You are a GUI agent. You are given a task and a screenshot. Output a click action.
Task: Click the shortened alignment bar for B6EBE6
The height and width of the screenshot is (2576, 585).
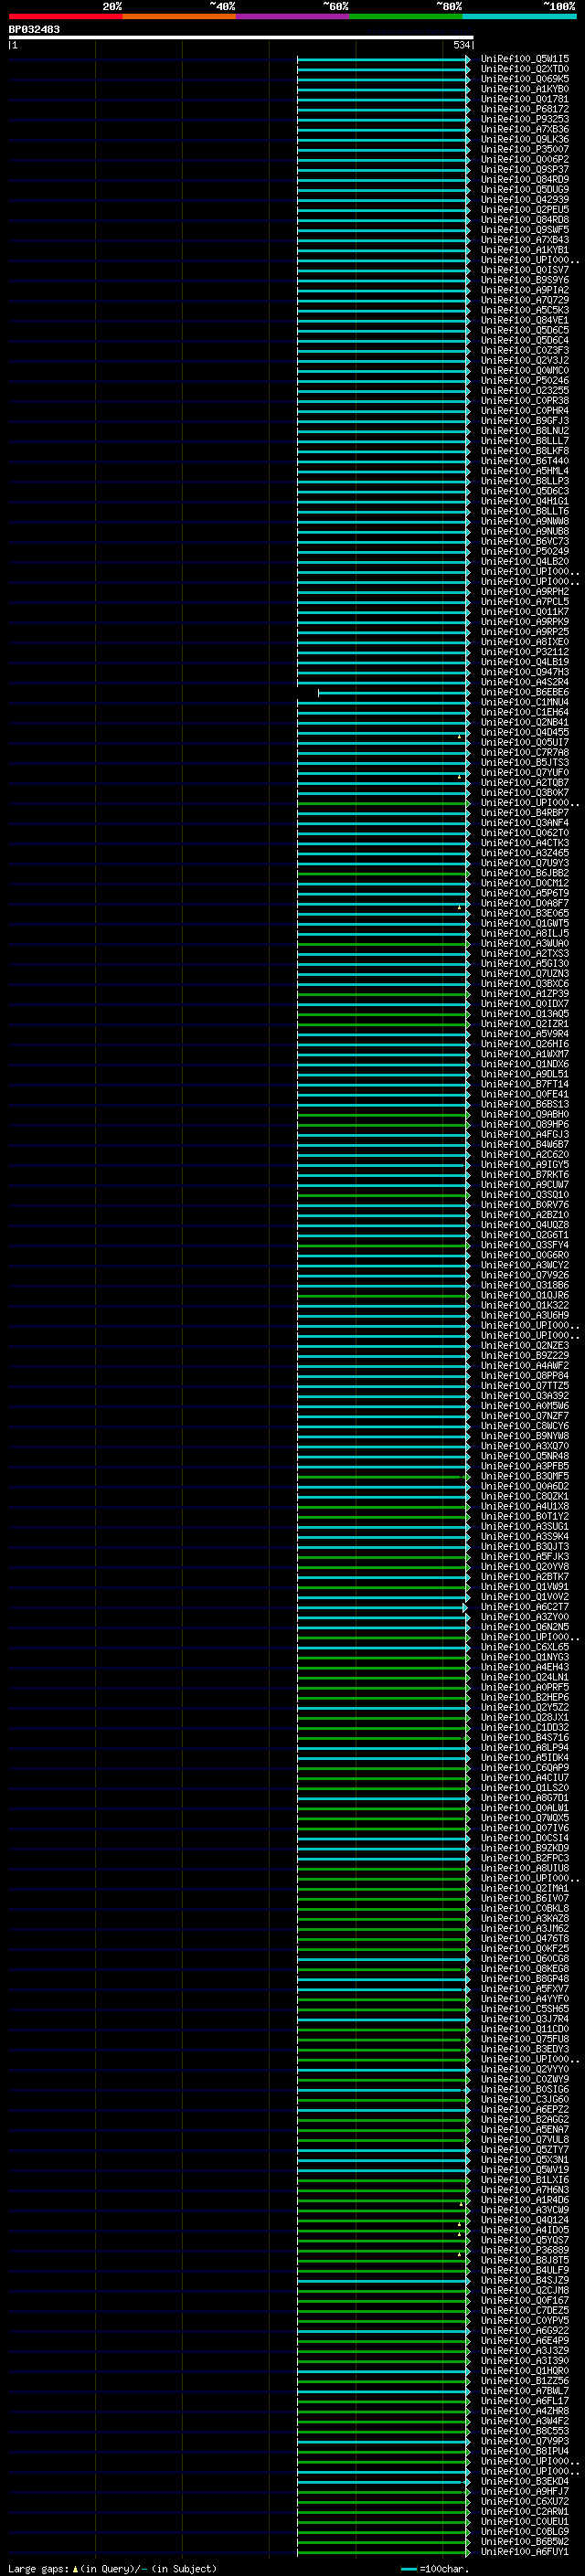[393, 692]
